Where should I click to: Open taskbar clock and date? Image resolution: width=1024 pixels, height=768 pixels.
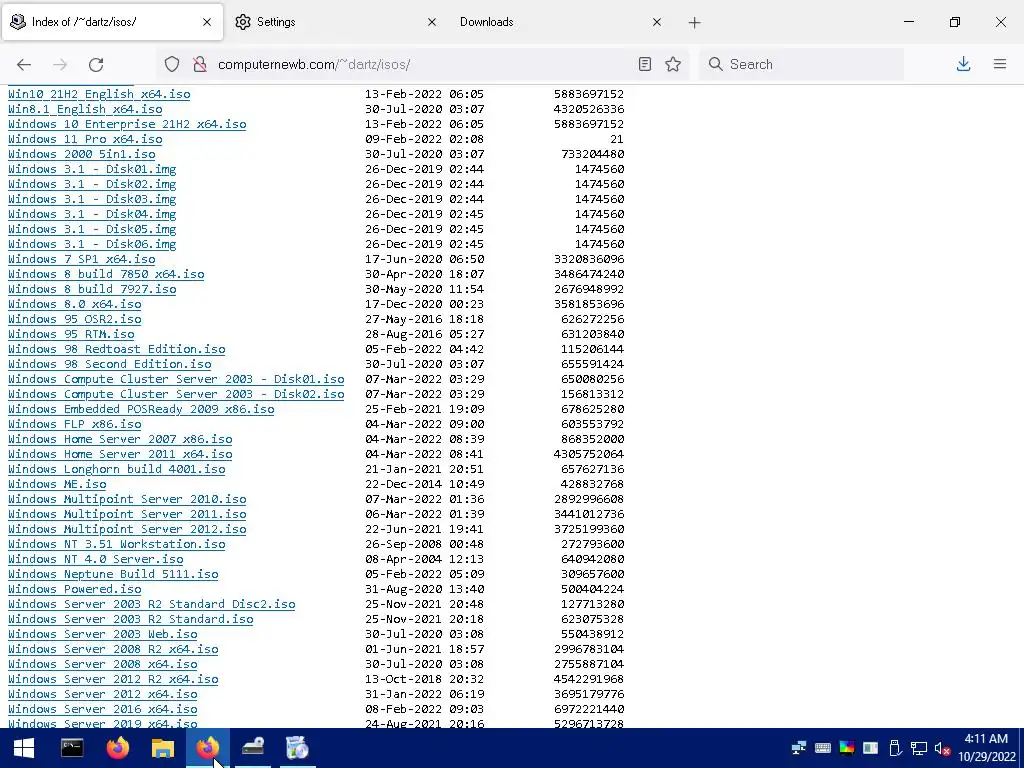pyautogui.click(x=987, y=748)
